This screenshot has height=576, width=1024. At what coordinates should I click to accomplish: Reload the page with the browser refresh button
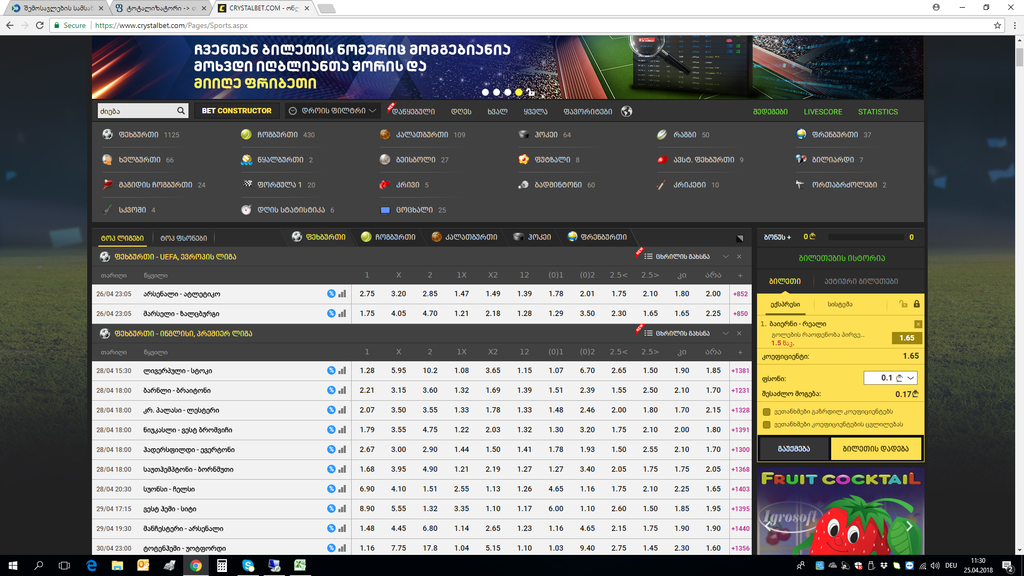(39, 25)
